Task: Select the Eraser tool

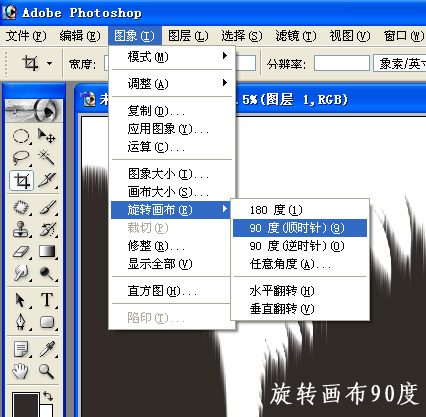Action: 21,252
